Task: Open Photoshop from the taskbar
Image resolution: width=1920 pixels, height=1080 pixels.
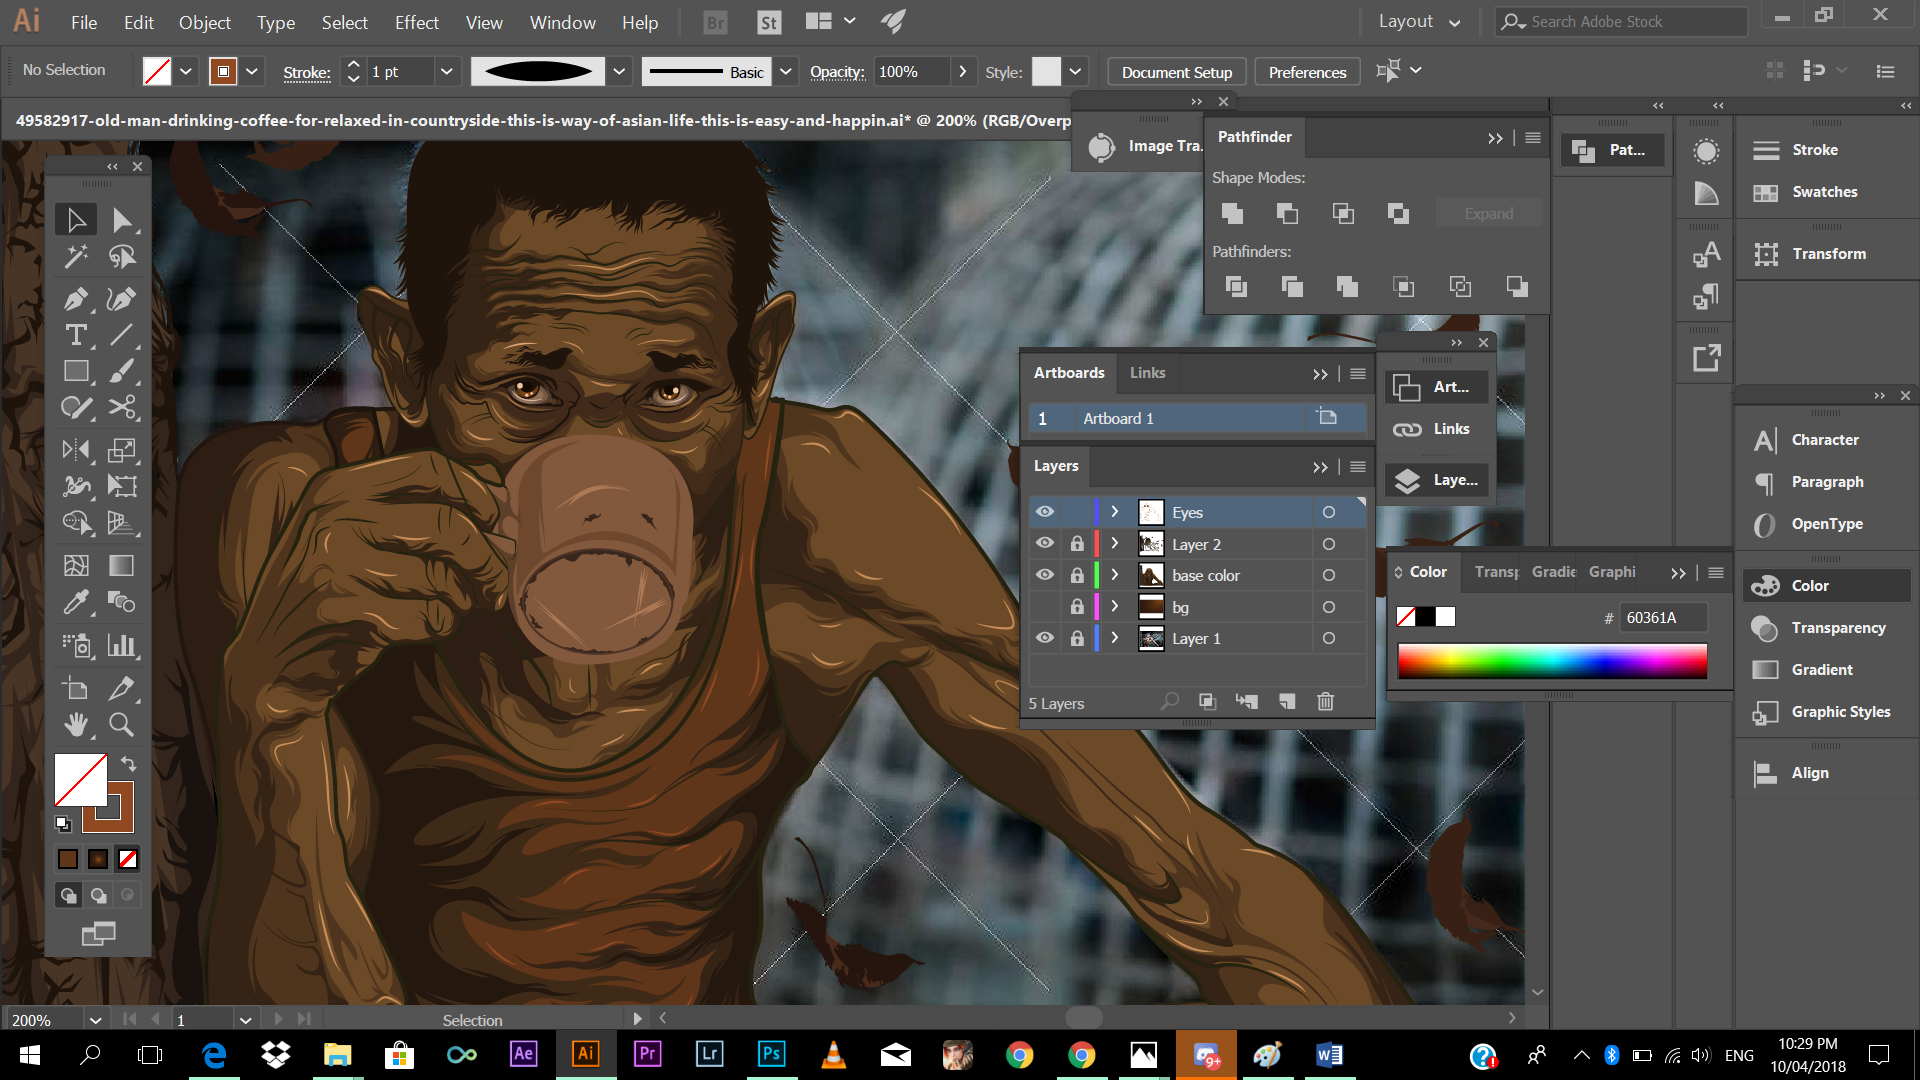Action: point(771,1054)
